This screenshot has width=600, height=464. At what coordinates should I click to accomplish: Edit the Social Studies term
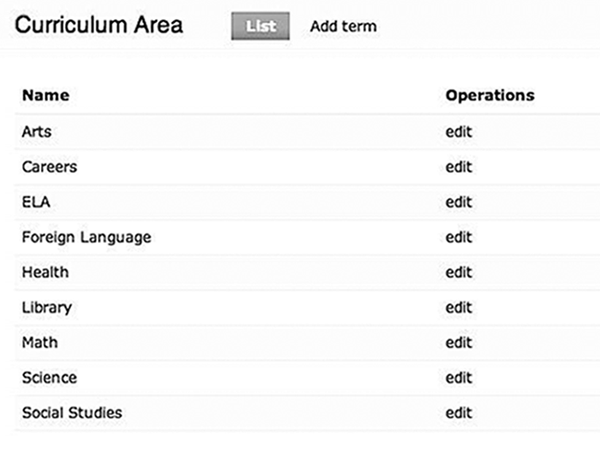coord(458,412)
